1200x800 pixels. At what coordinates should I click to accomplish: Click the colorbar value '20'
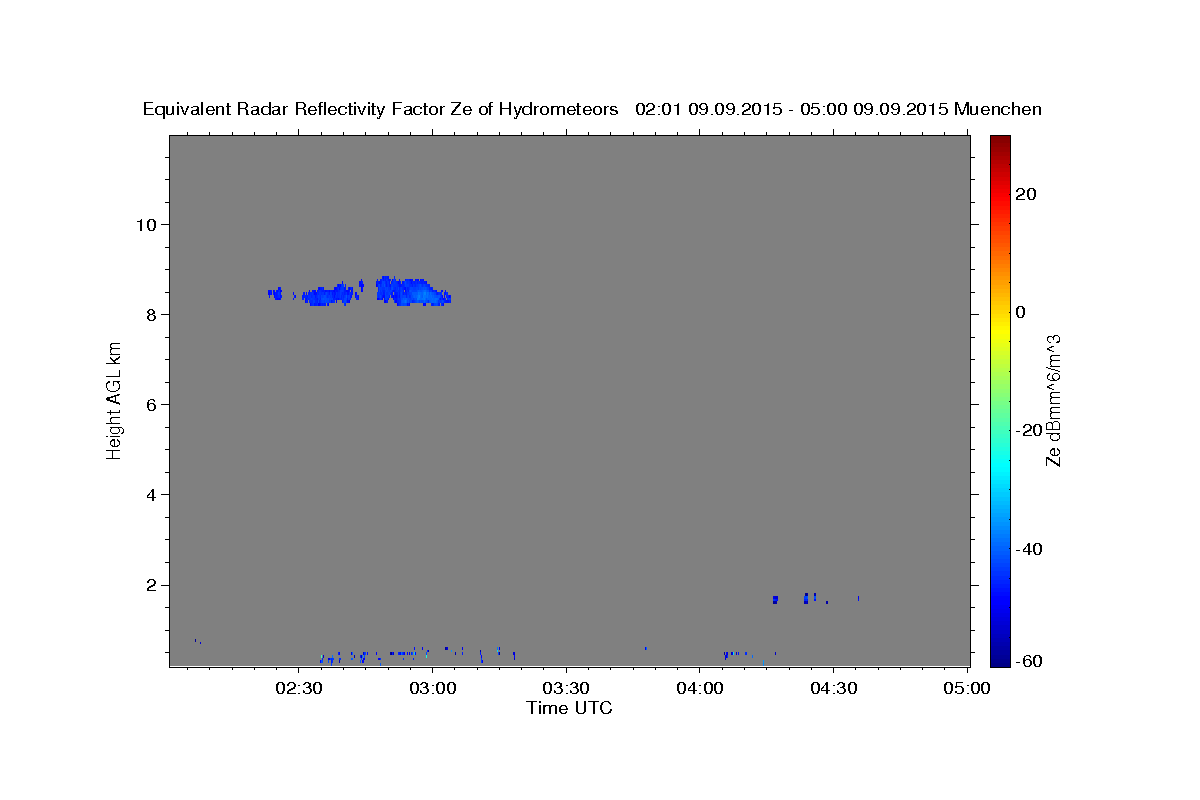click(1026, 194)
